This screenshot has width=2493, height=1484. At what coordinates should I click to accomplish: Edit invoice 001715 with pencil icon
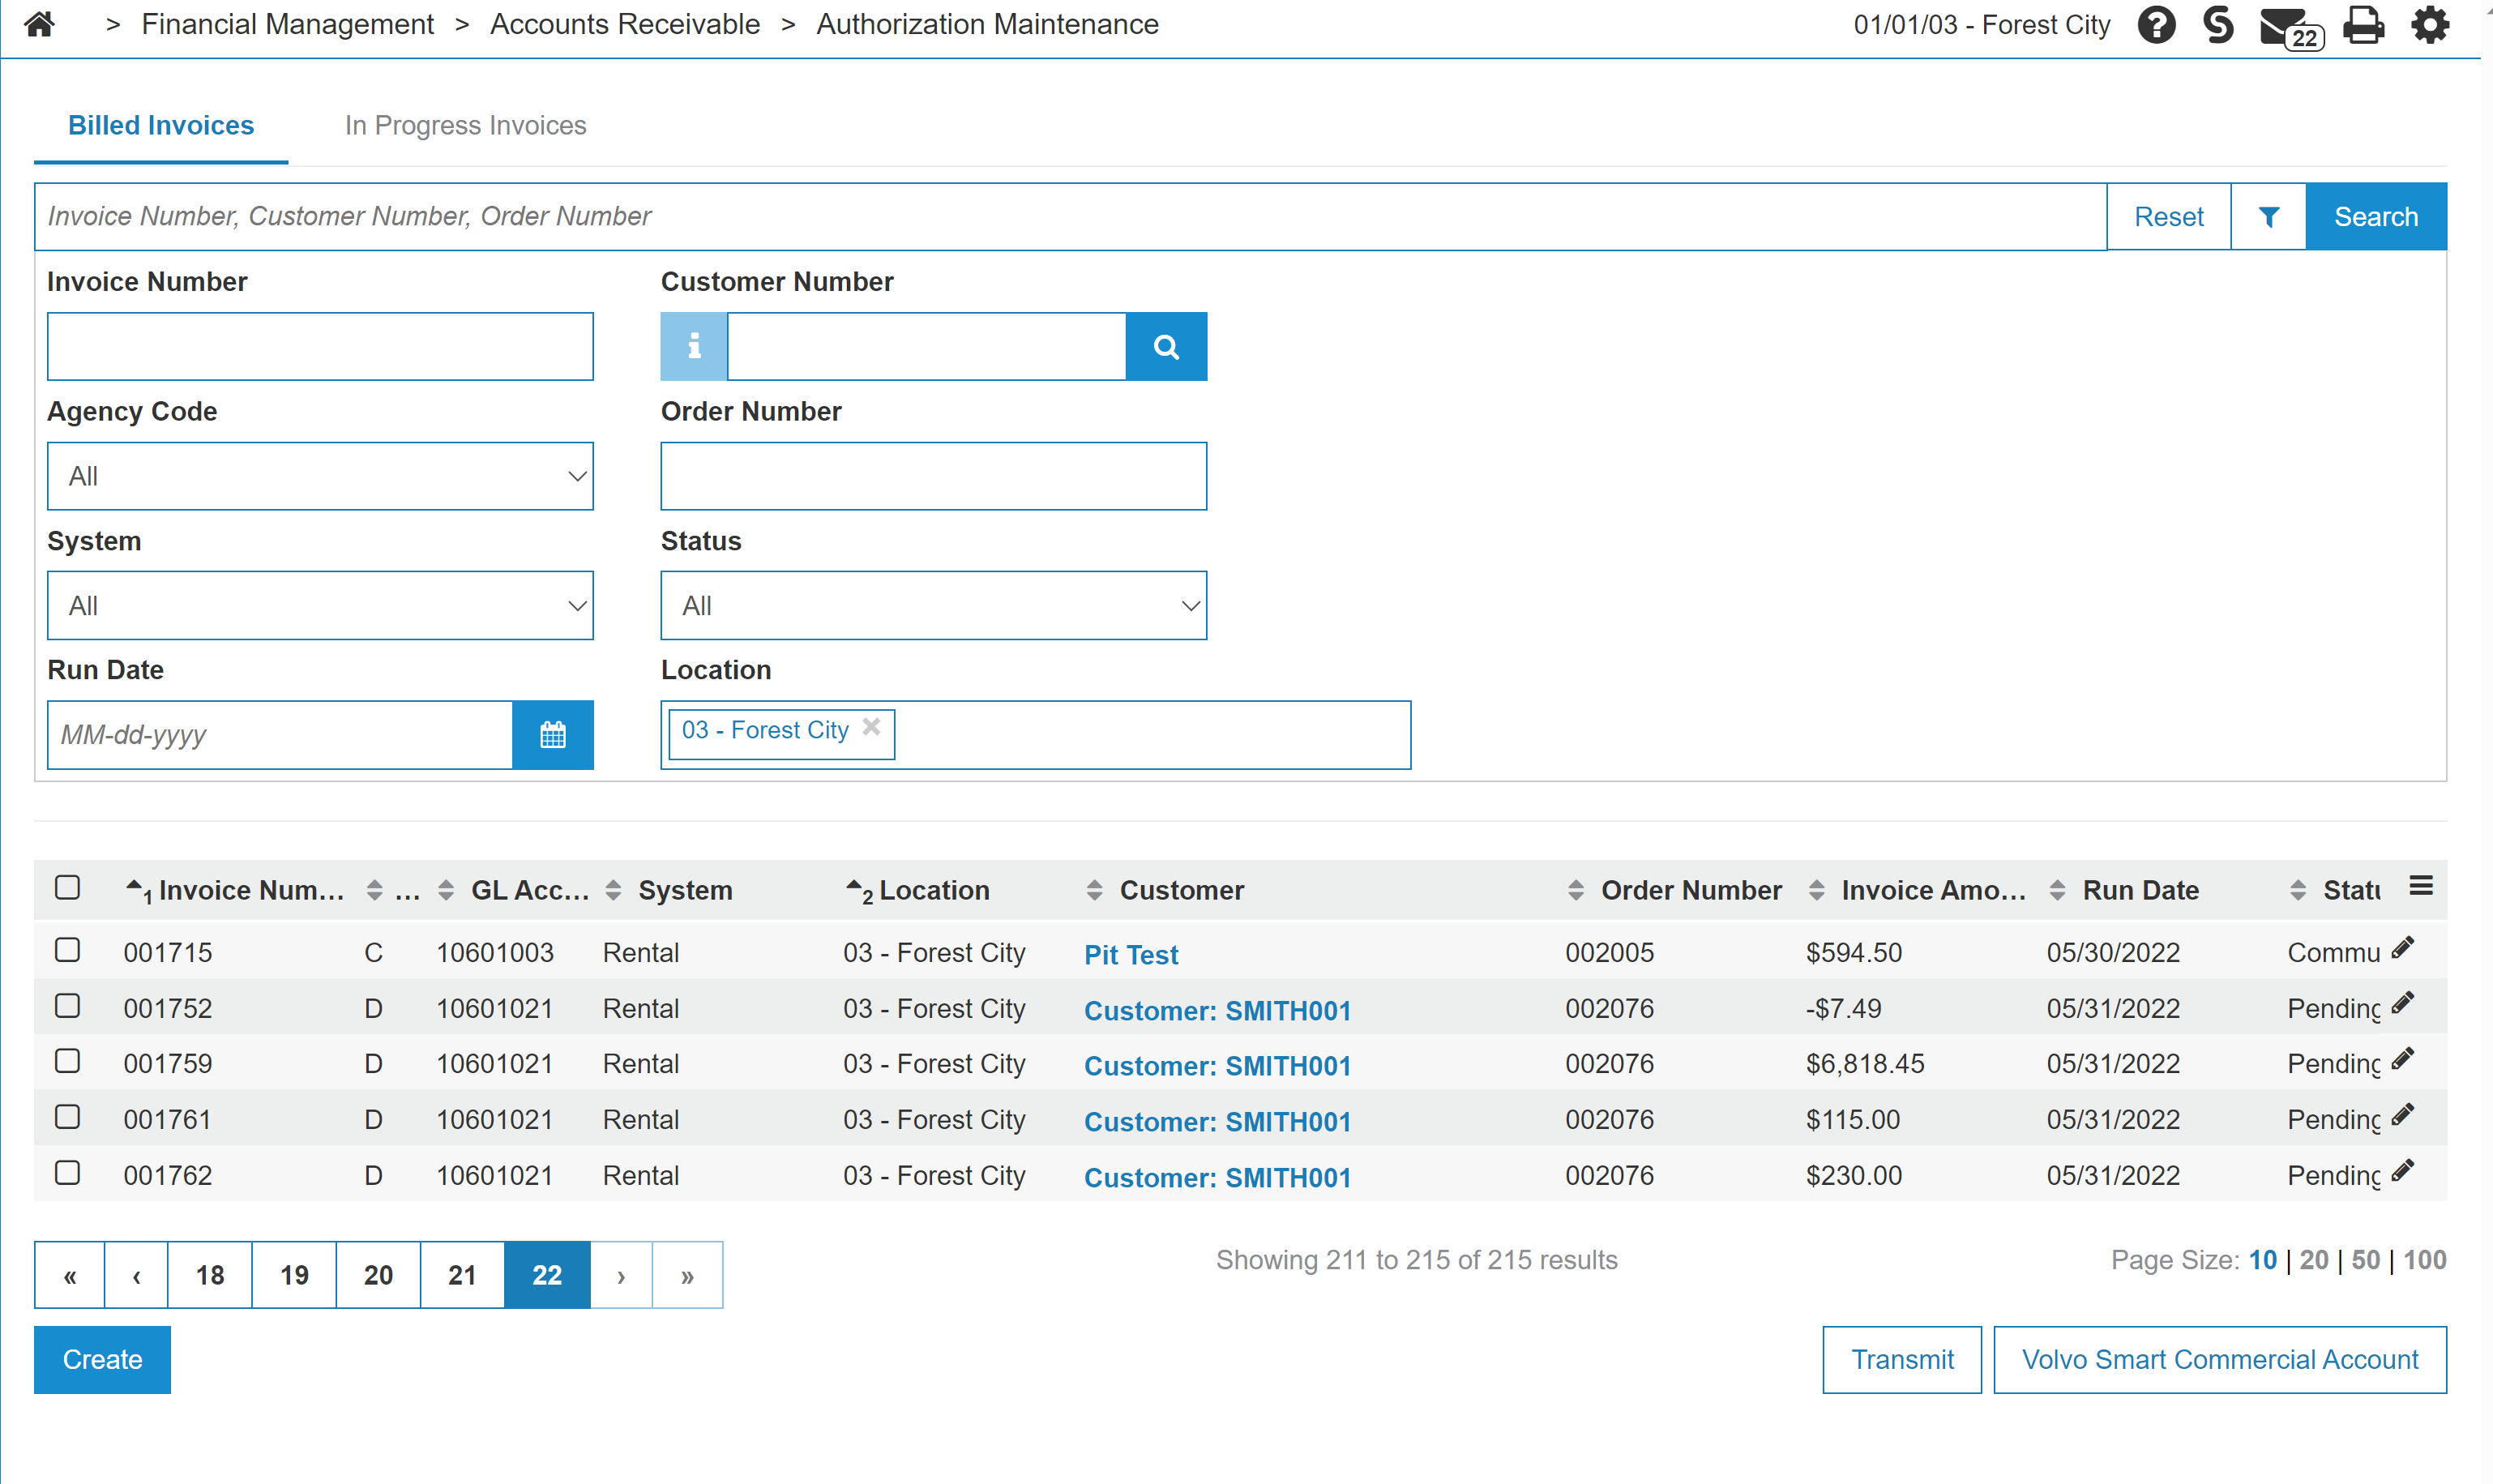pos(2403,948)
